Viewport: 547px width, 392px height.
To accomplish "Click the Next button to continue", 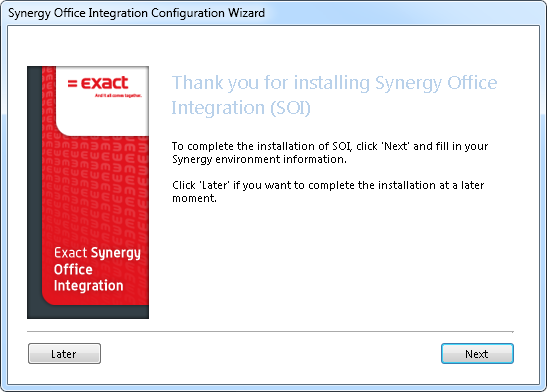I will pyautogui.click(x=477, y=354).
